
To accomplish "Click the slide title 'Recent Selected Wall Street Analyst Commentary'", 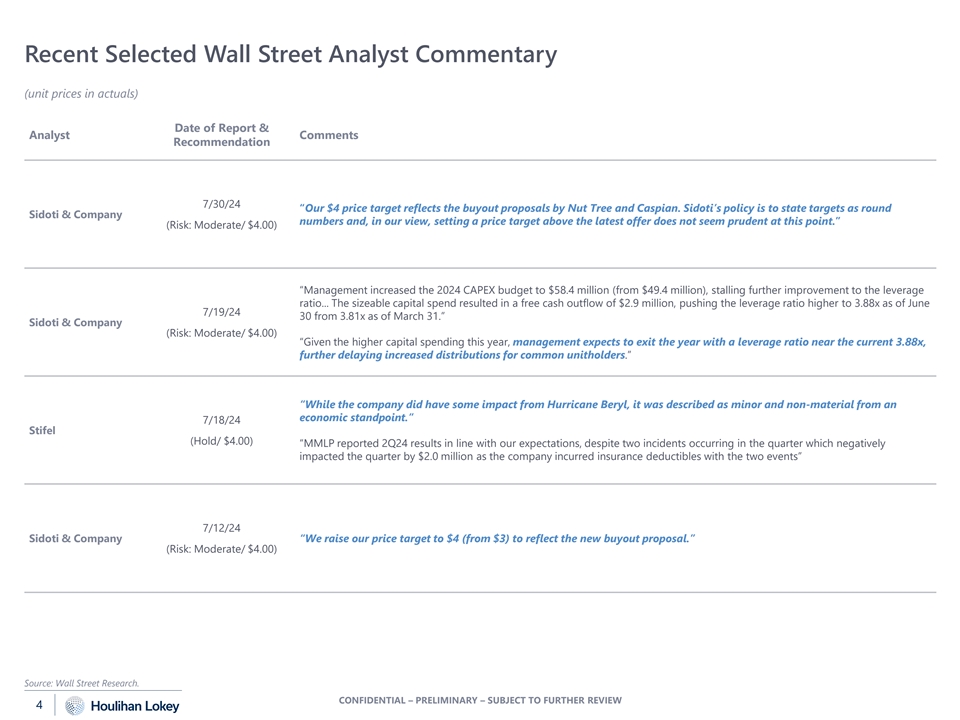I will point(290,54).
